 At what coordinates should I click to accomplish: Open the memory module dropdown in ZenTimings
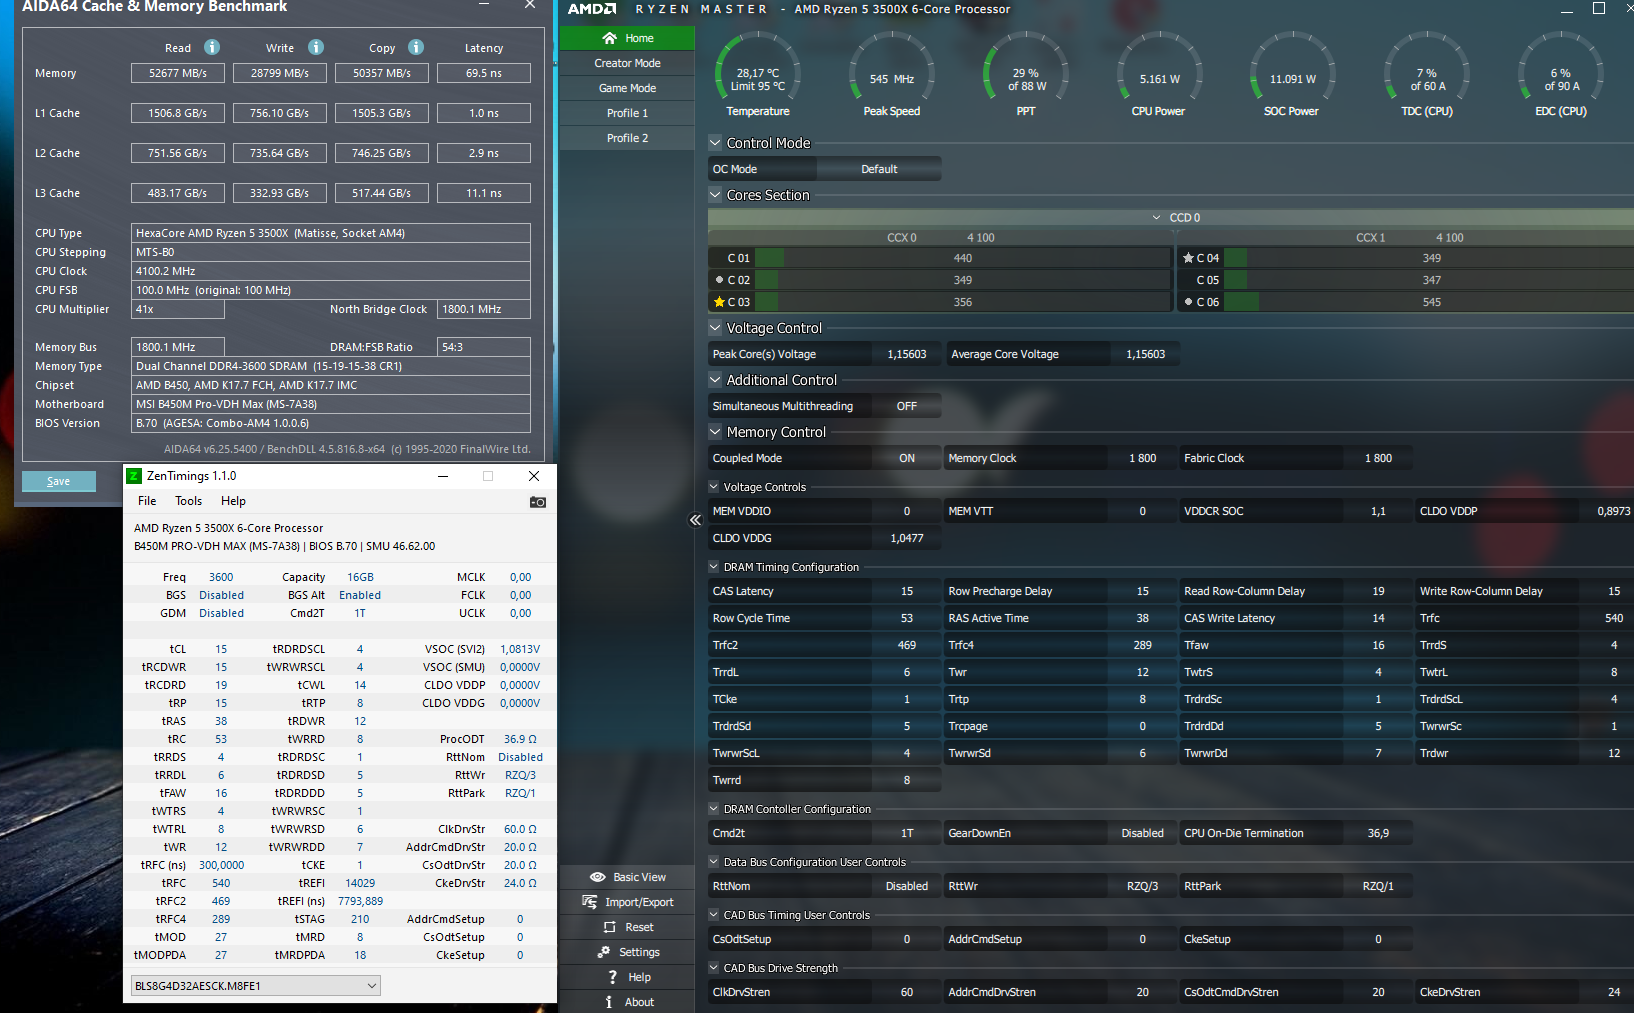(256, 986)
